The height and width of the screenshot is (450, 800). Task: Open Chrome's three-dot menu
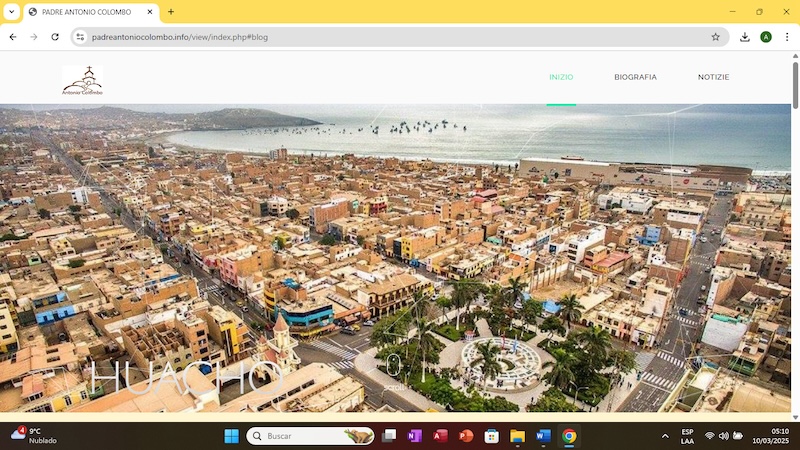pyautogui.click(x=787, y=37)
